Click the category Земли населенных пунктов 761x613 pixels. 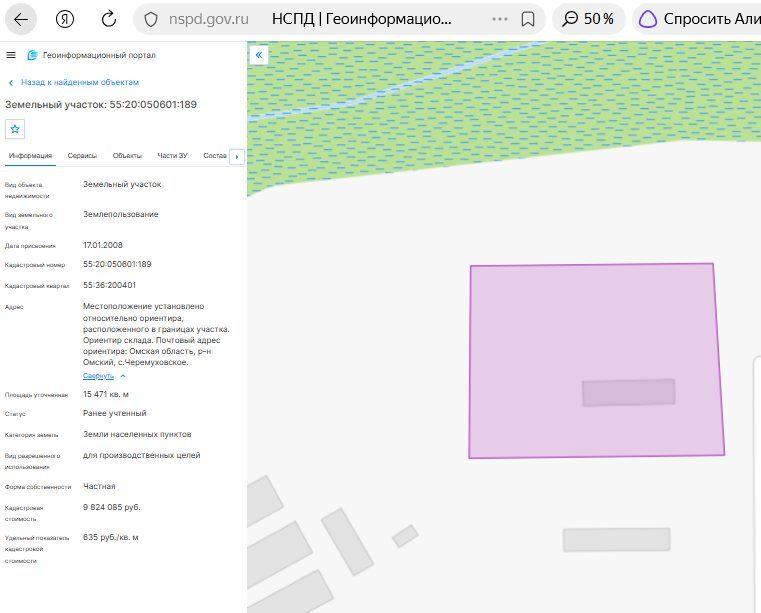137,434
